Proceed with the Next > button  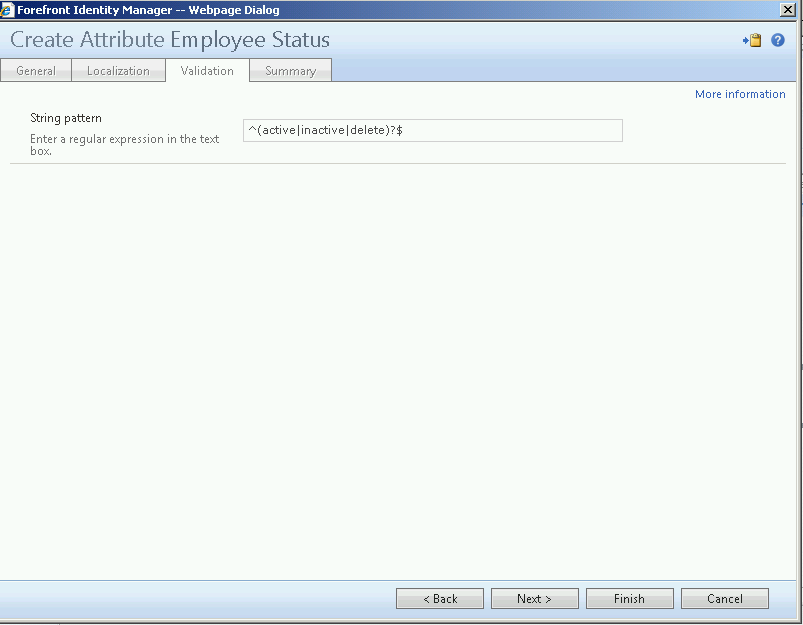pos(535,598)
